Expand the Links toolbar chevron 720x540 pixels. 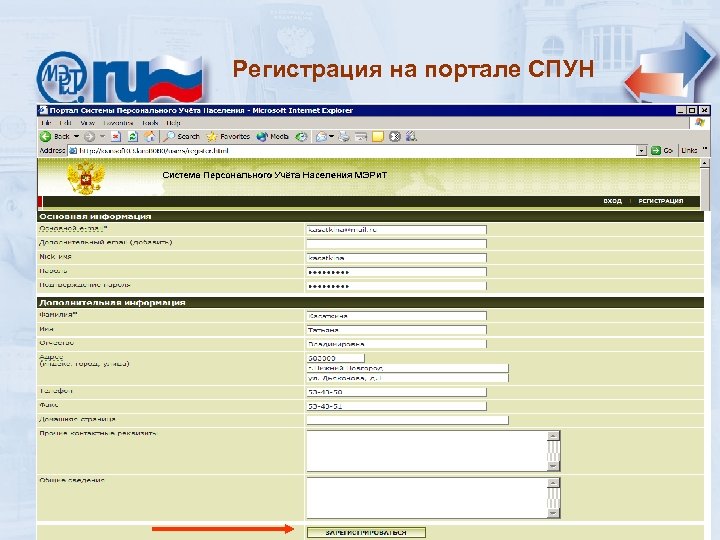tap(705, 150)
